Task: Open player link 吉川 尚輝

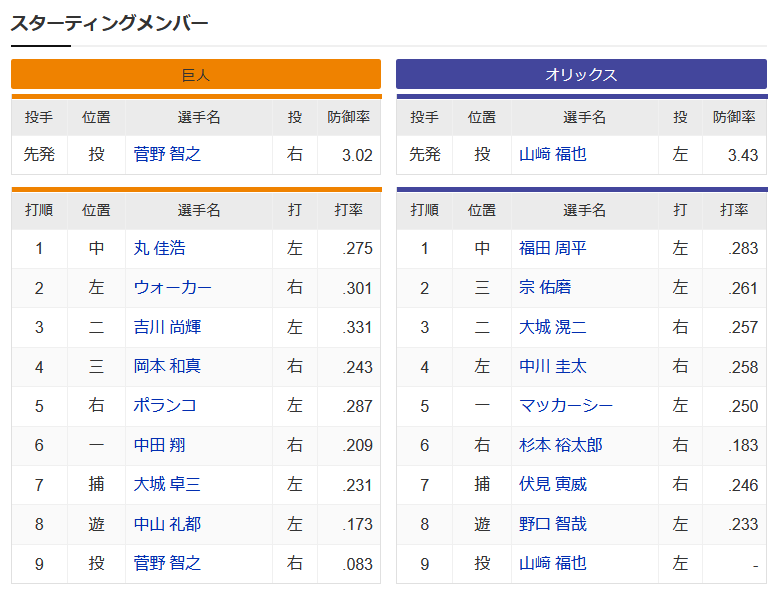Action: click(167, 327)
